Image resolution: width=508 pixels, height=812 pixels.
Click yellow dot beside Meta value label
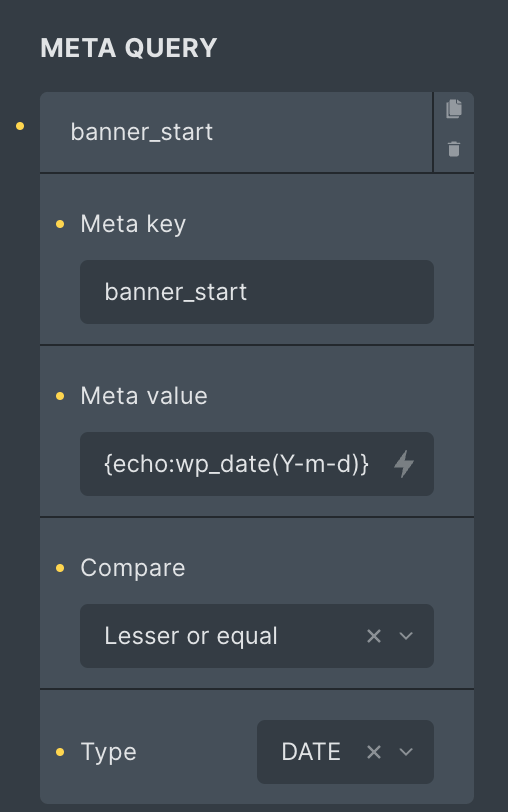[x=60, y=396]
